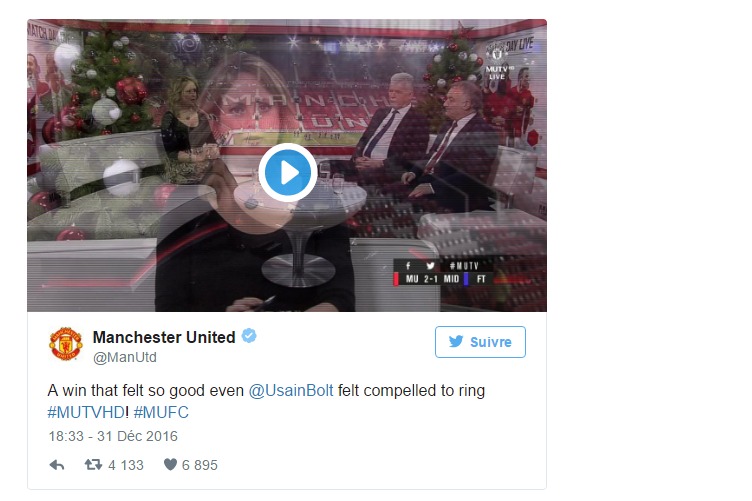This screenshot has width=752, height=501.
Task: Click the 6 895 likes count
Action: (200, 466)
